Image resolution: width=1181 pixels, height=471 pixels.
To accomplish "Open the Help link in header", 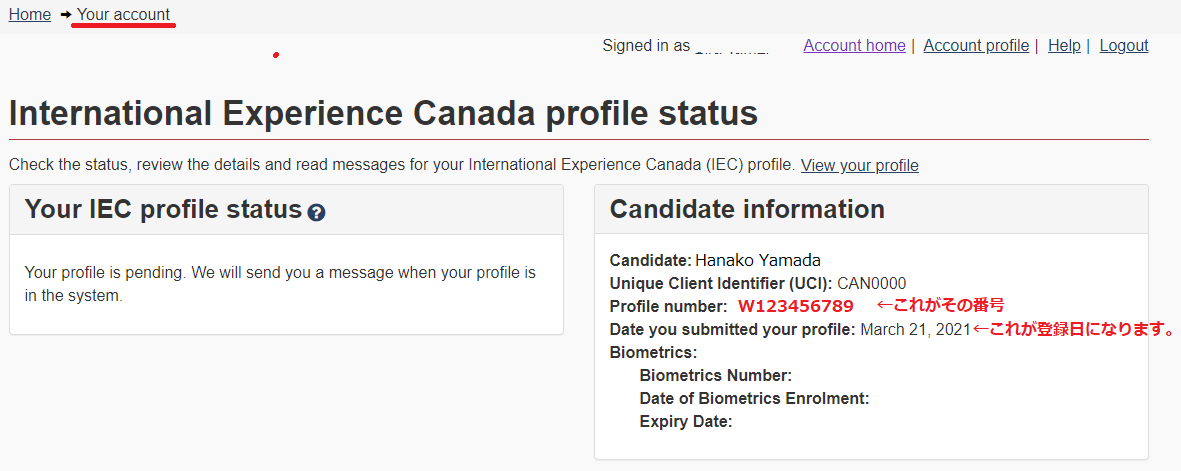I will point(1064,45).
